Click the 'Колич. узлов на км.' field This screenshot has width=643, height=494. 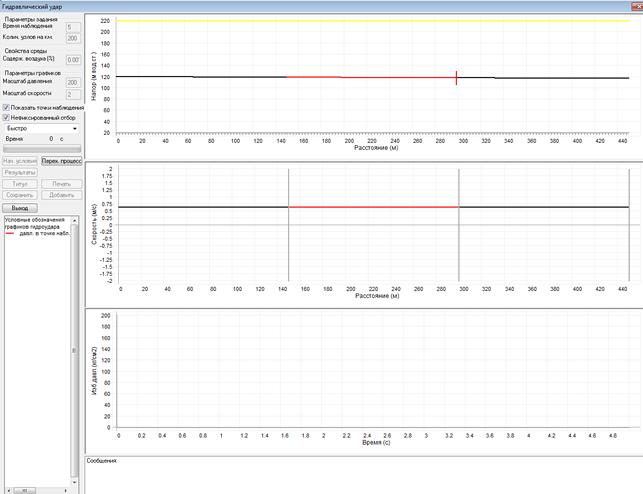pos(72,39)
